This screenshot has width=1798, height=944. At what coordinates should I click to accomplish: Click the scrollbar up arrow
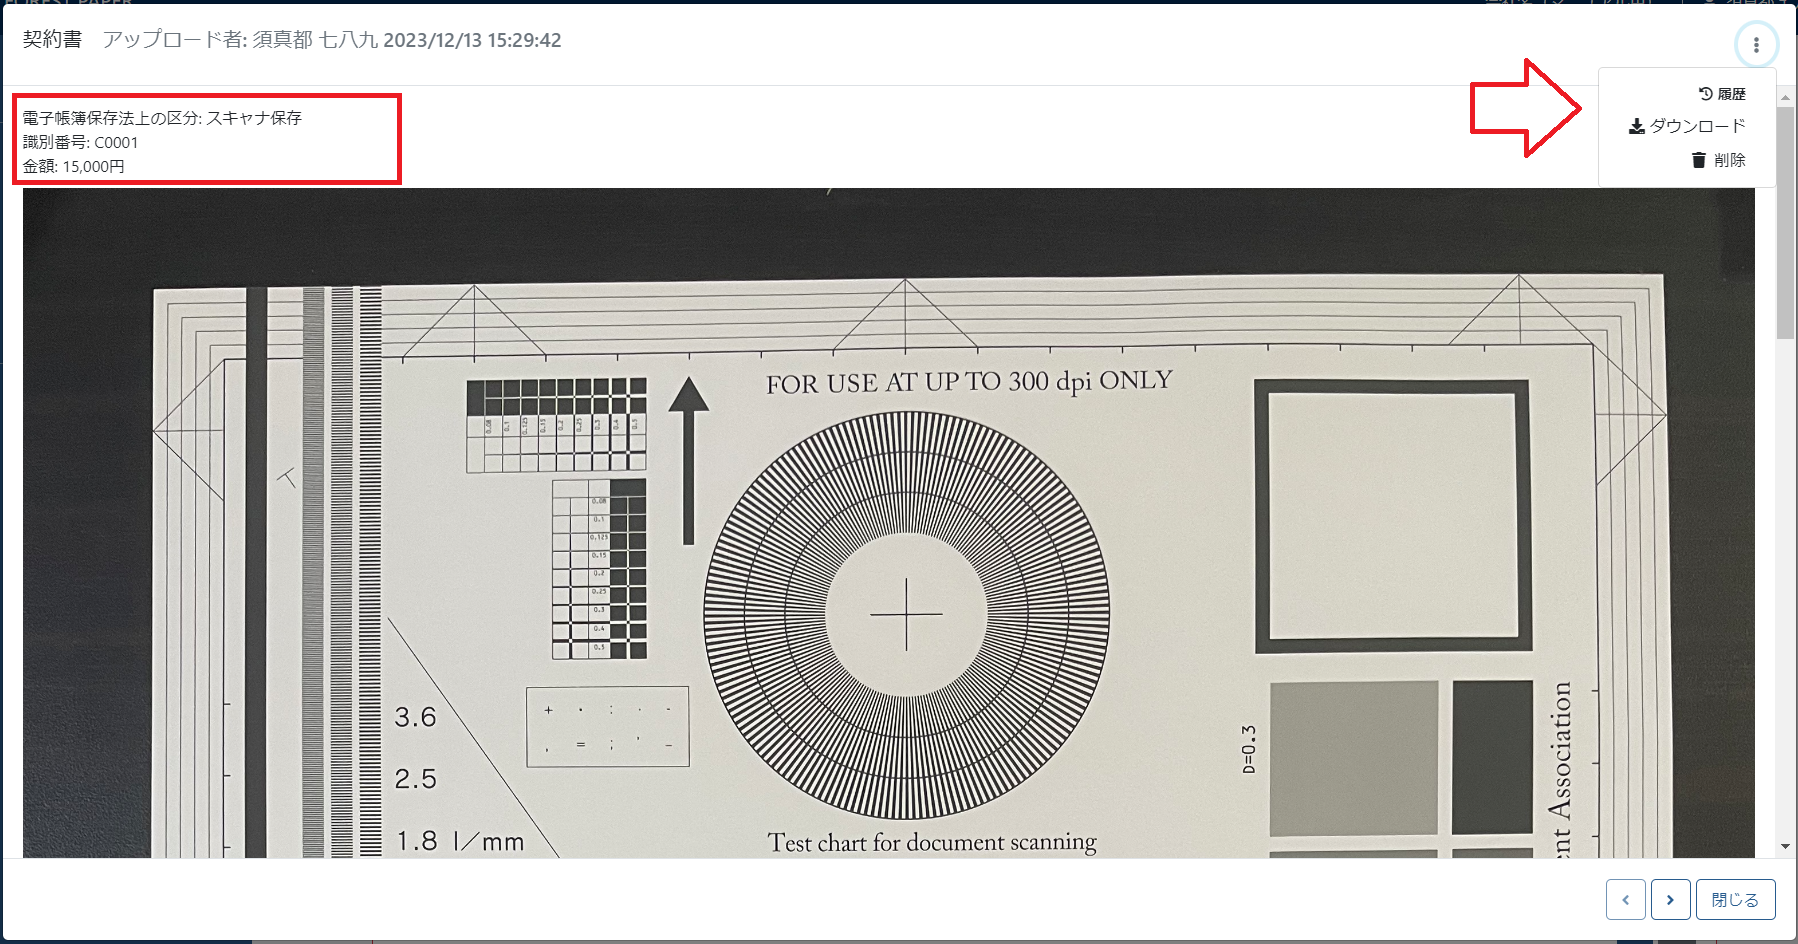[1785, 97]
